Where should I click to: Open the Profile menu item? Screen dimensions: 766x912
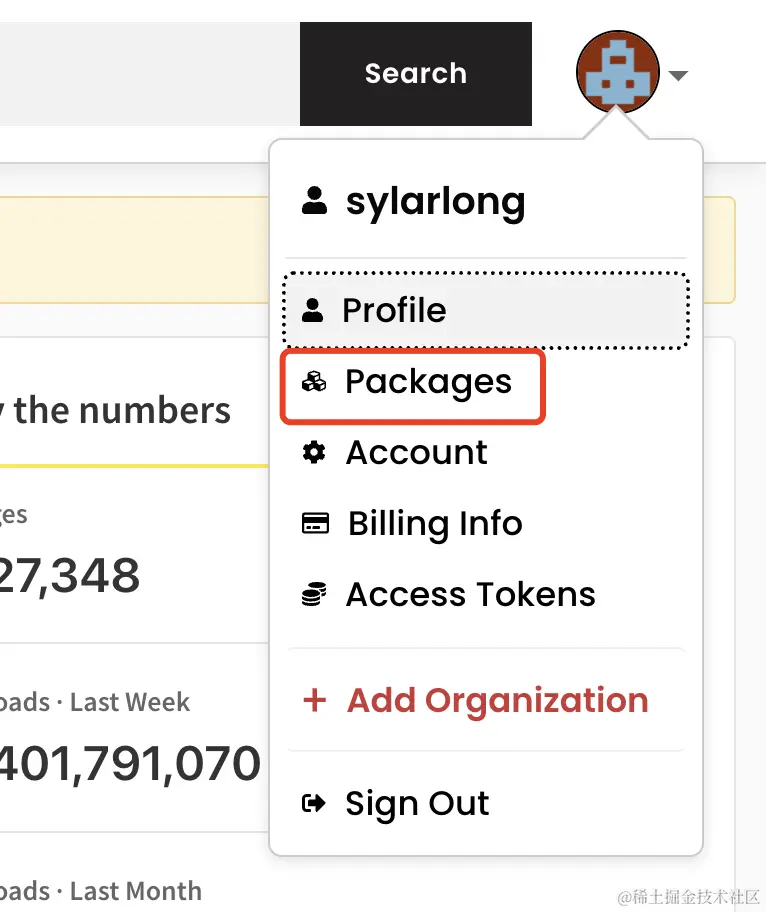(x=486, y=310)
